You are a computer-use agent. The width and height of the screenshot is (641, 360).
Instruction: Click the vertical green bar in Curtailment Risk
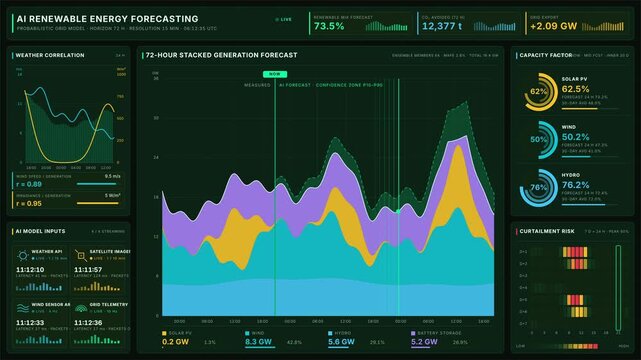click(x=618, y=288)
